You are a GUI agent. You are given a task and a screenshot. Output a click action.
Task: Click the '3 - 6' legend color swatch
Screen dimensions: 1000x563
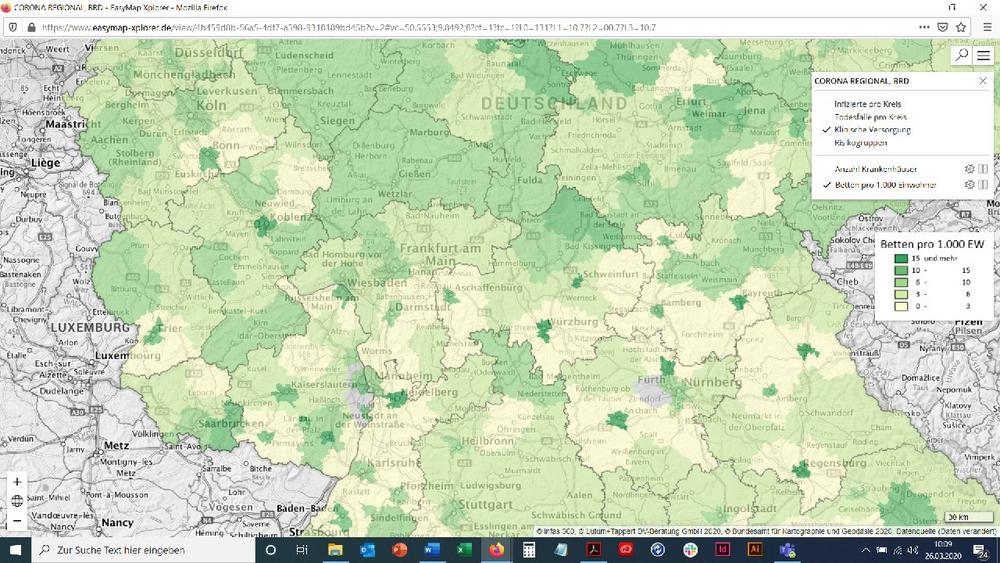901,294
